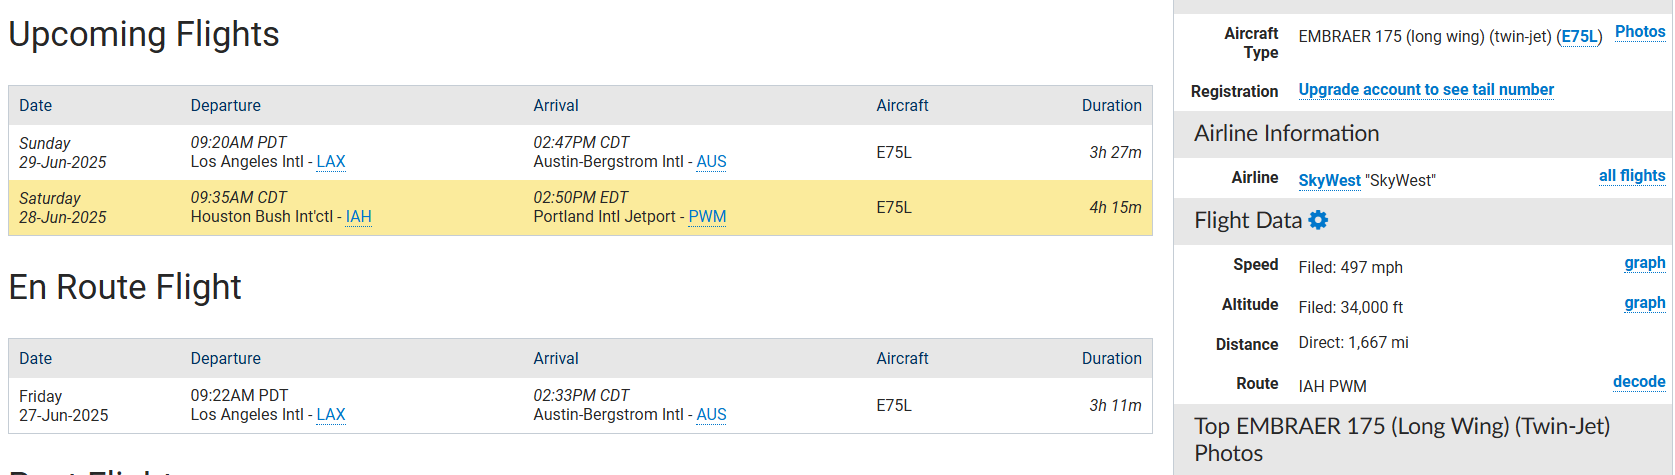The height and width of the screenshot is (475, 1675).
Task: Decode the IAH PWM route
Action: [1639, 382]
